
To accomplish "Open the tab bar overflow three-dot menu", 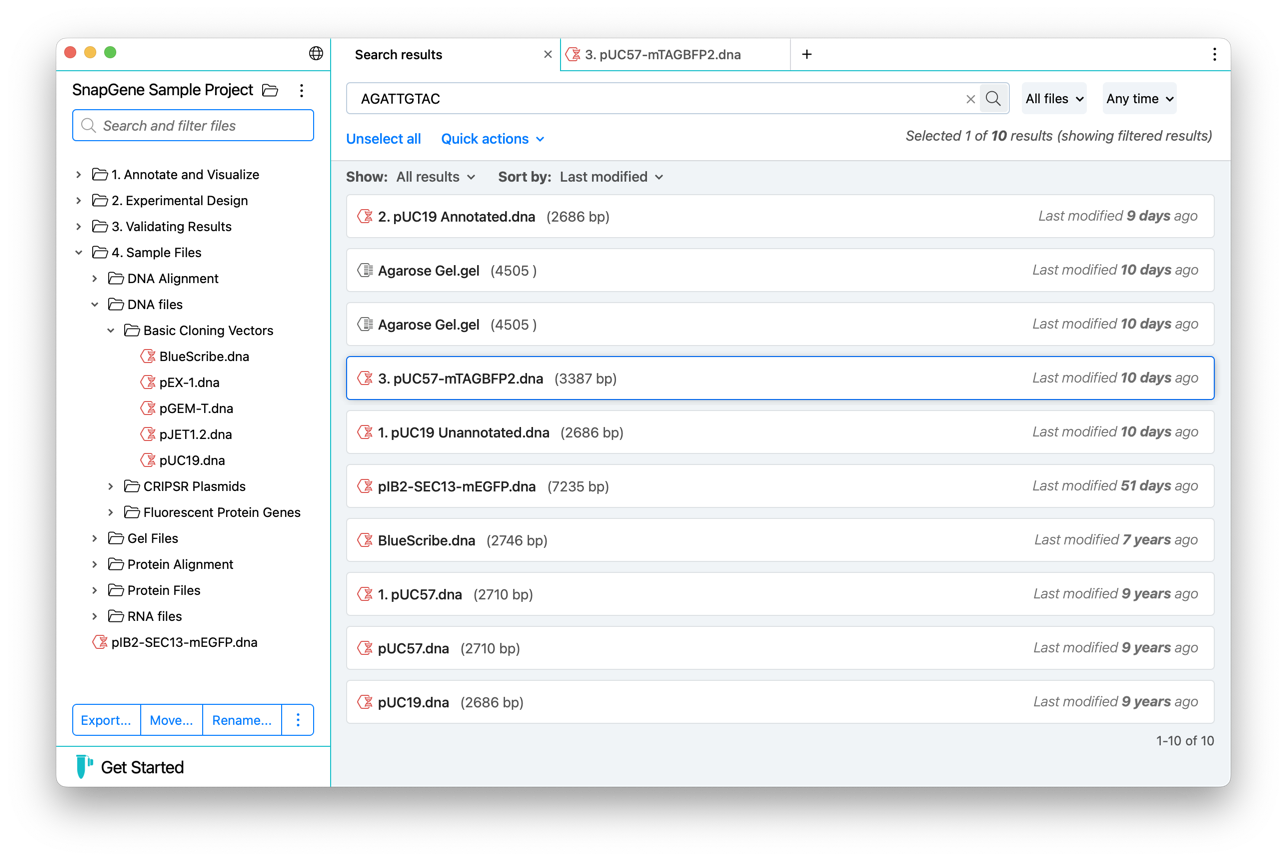I will pyautogui.click(x=1214, y=54).
